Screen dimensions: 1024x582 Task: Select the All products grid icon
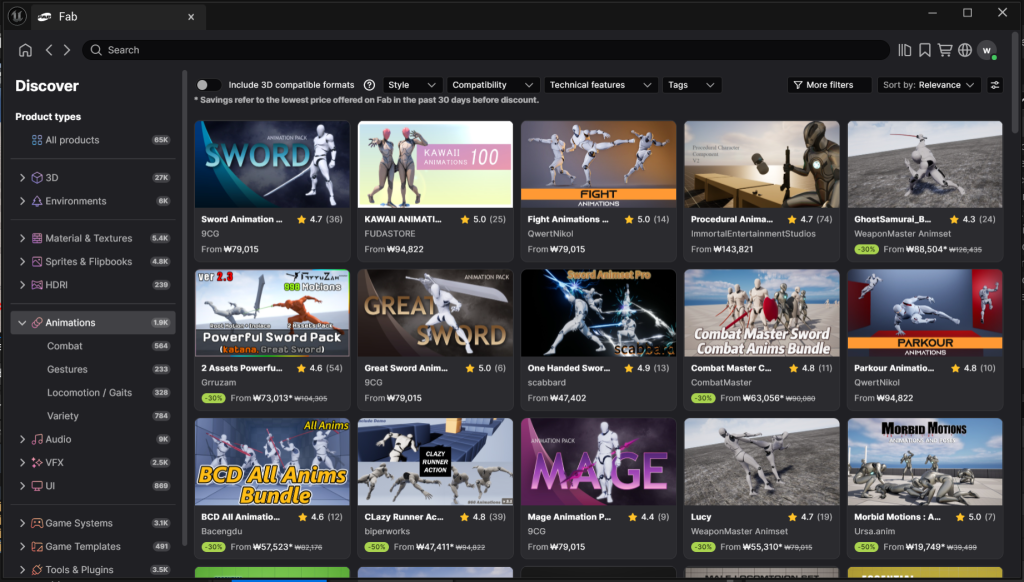point(37,140)
